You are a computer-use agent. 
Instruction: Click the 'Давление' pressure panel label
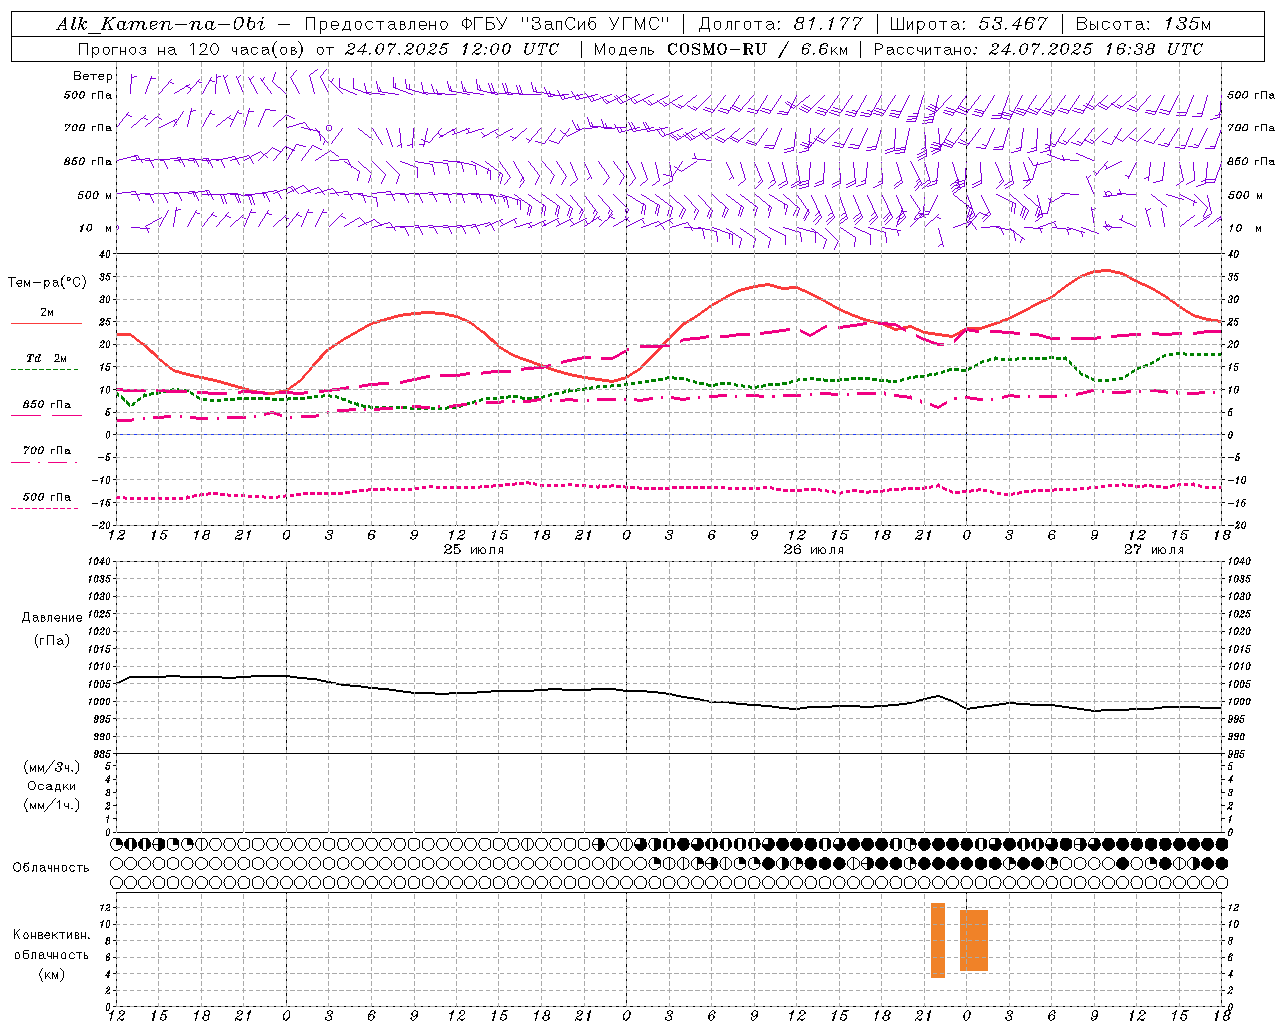click(x=52, y=618)
